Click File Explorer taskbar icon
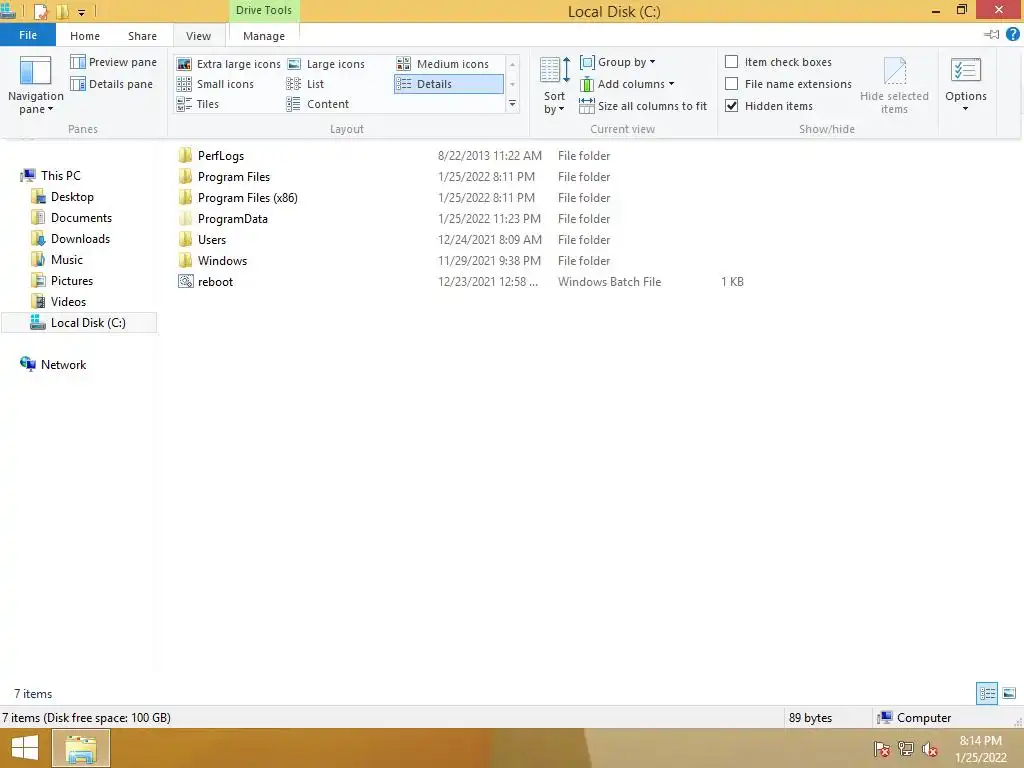The image size is (1024, 768). pos(81,748)
